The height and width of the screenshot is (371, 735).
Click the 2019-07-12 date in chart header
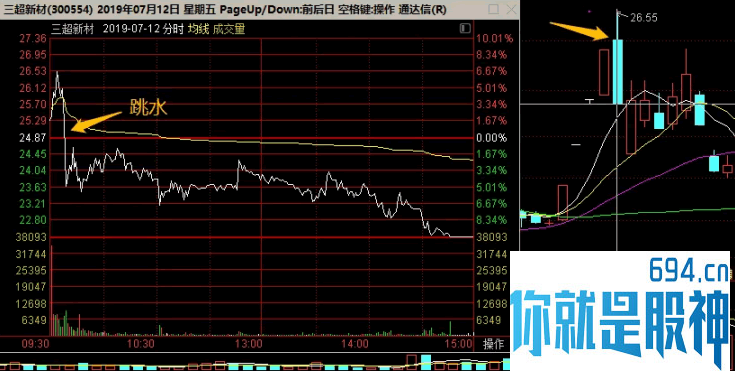point(131,29)
